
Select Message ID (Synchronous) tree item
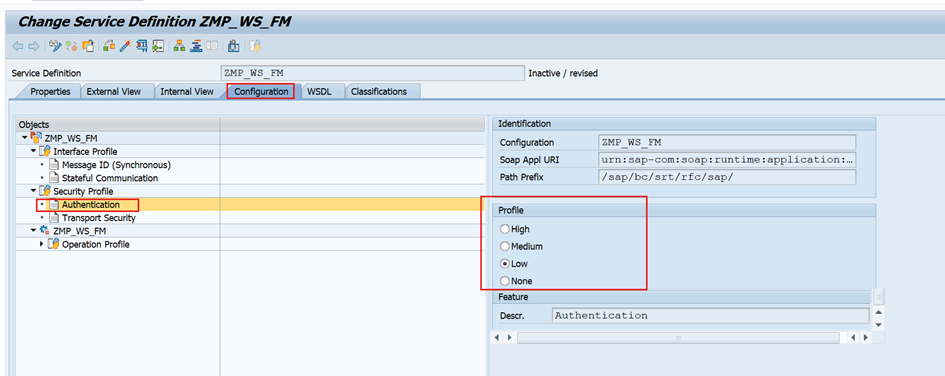click(116, 164)
